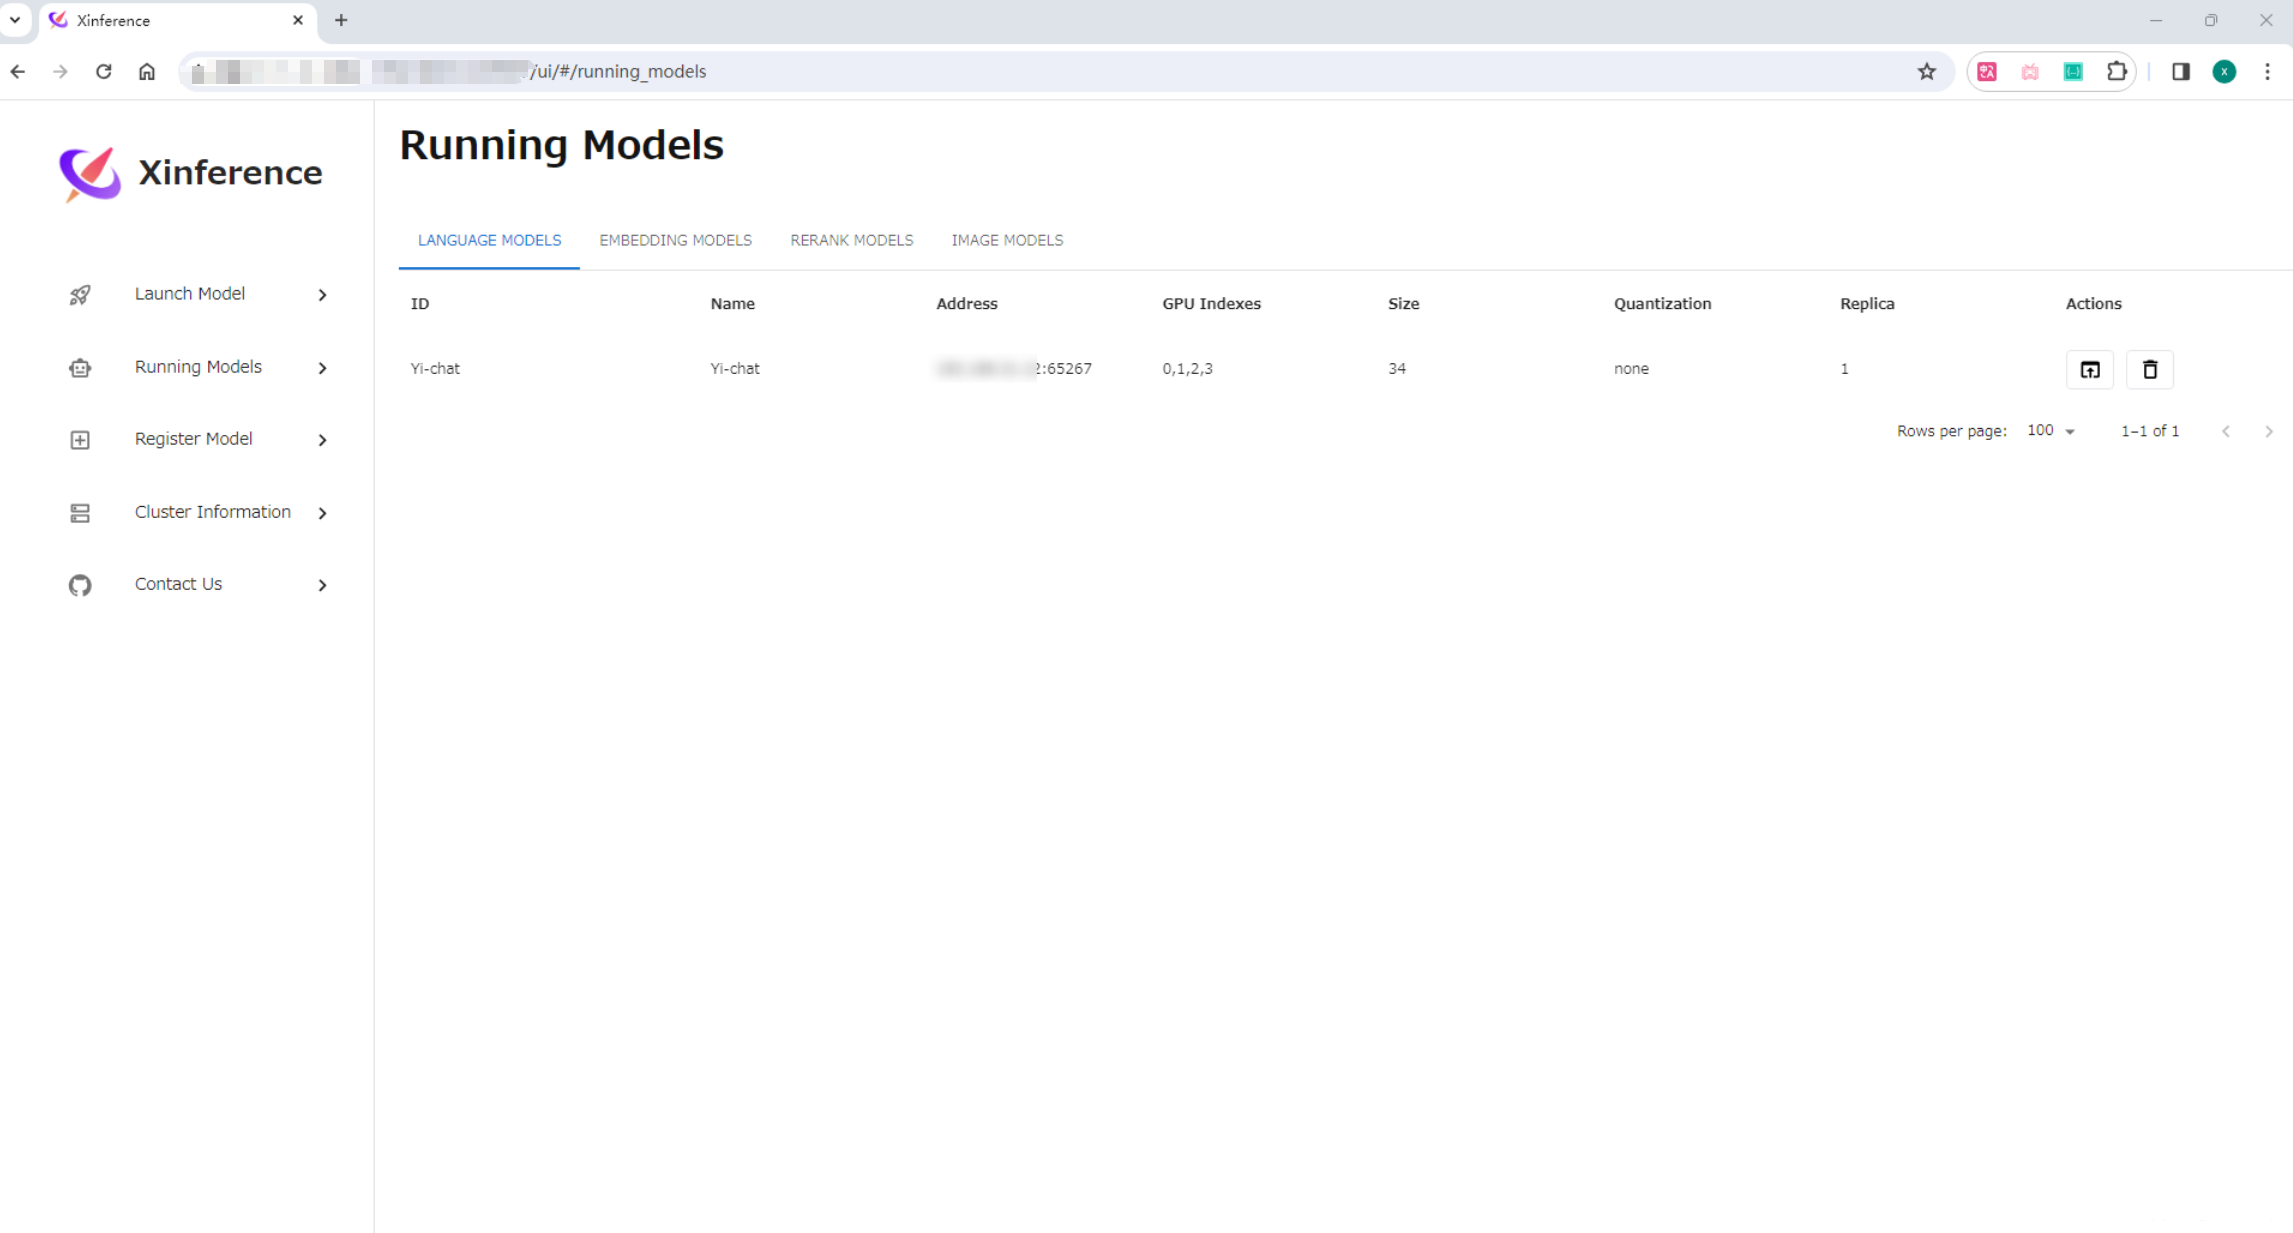Click the Xinference logo
The height and width of the screenshot is (1233, 2293).
click(90, 173)
